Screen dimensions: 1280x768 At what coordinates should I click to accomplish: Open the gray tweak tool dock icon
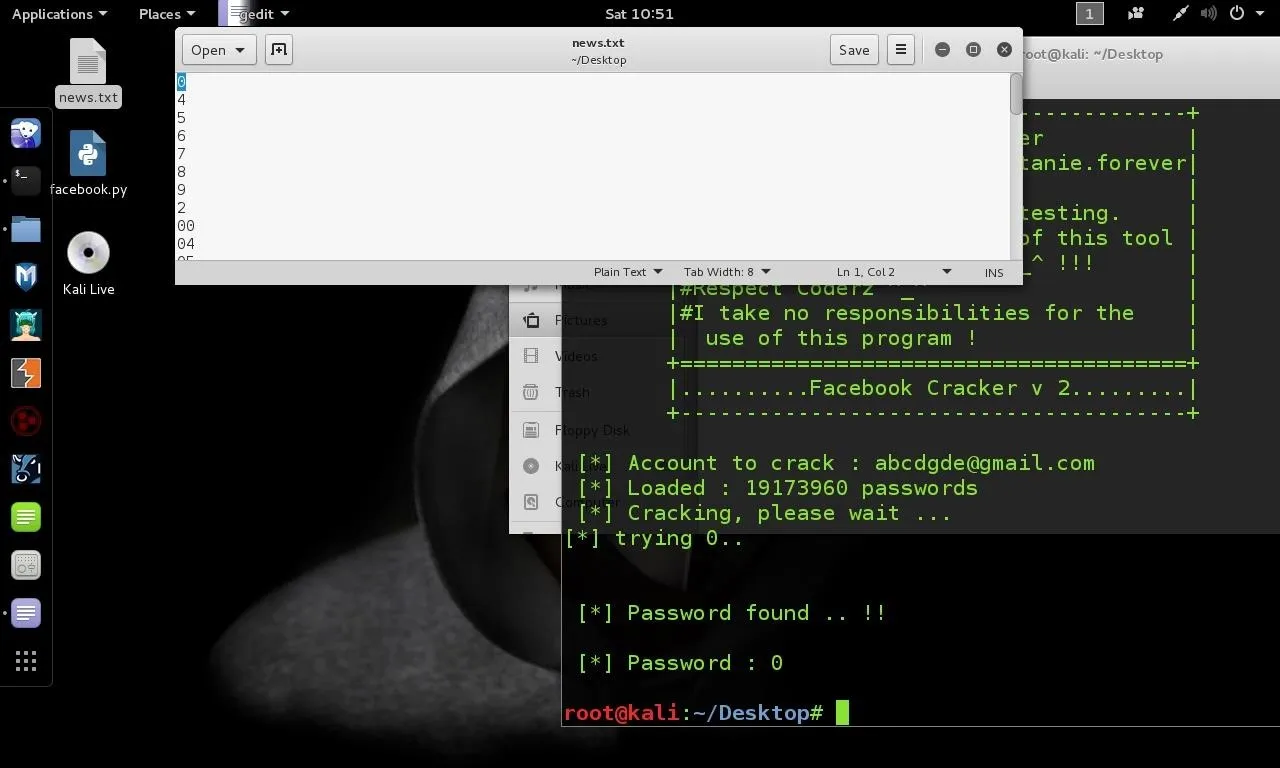point(26,565)
